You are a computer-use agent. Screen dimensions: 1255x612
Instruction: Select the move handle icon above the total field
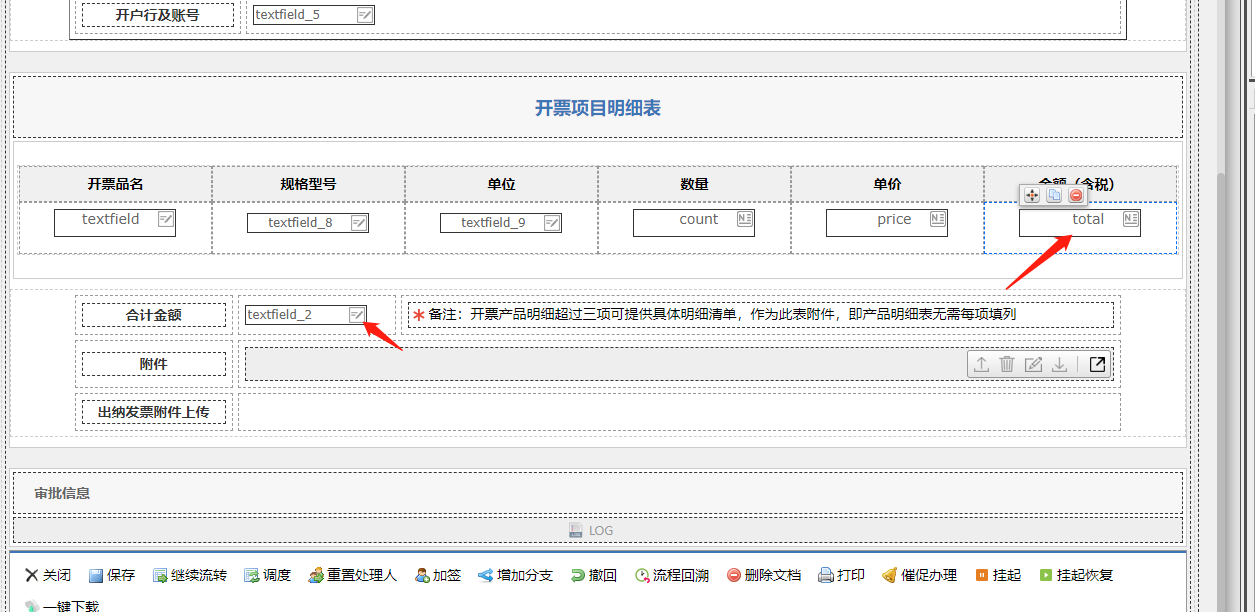(1031, 195)
